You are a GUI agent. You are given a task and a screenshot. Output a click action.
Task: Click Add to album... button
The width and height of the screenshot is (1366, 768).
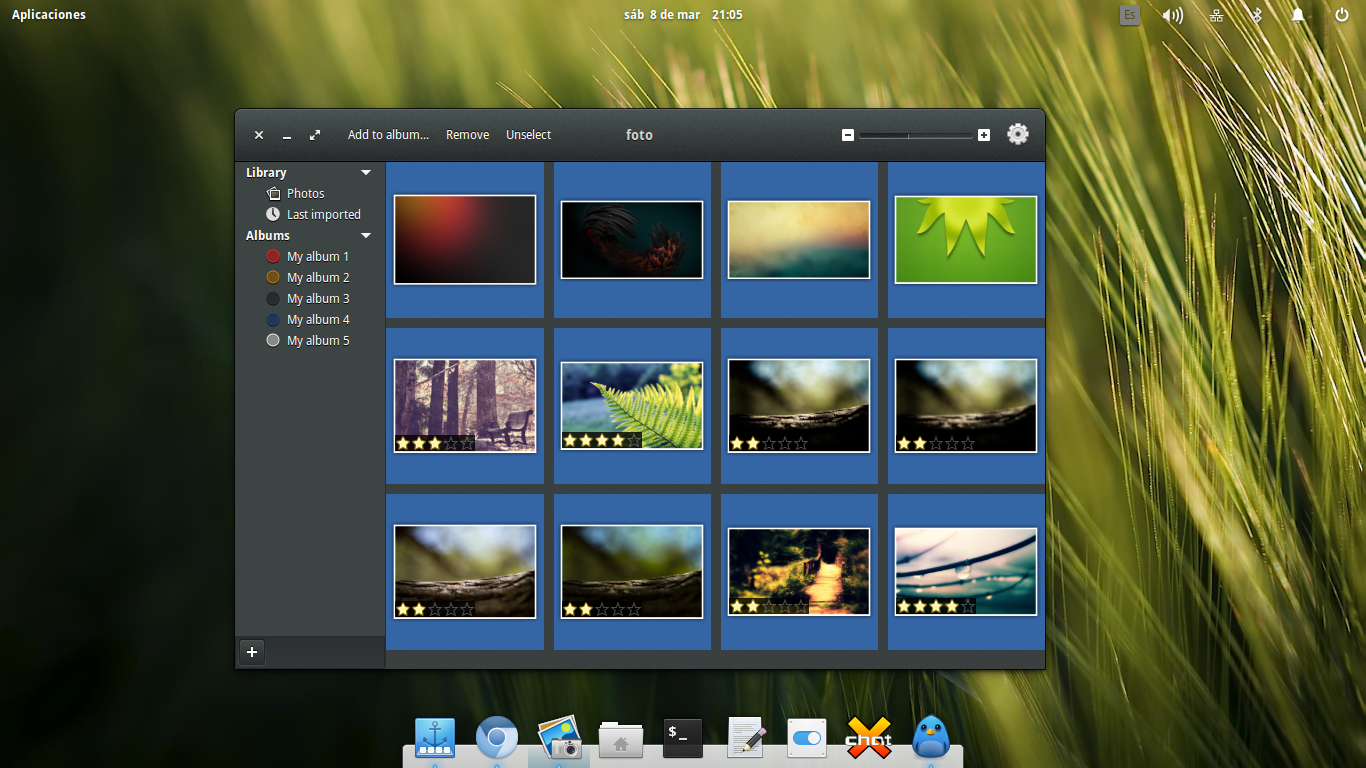pos(388,135)
